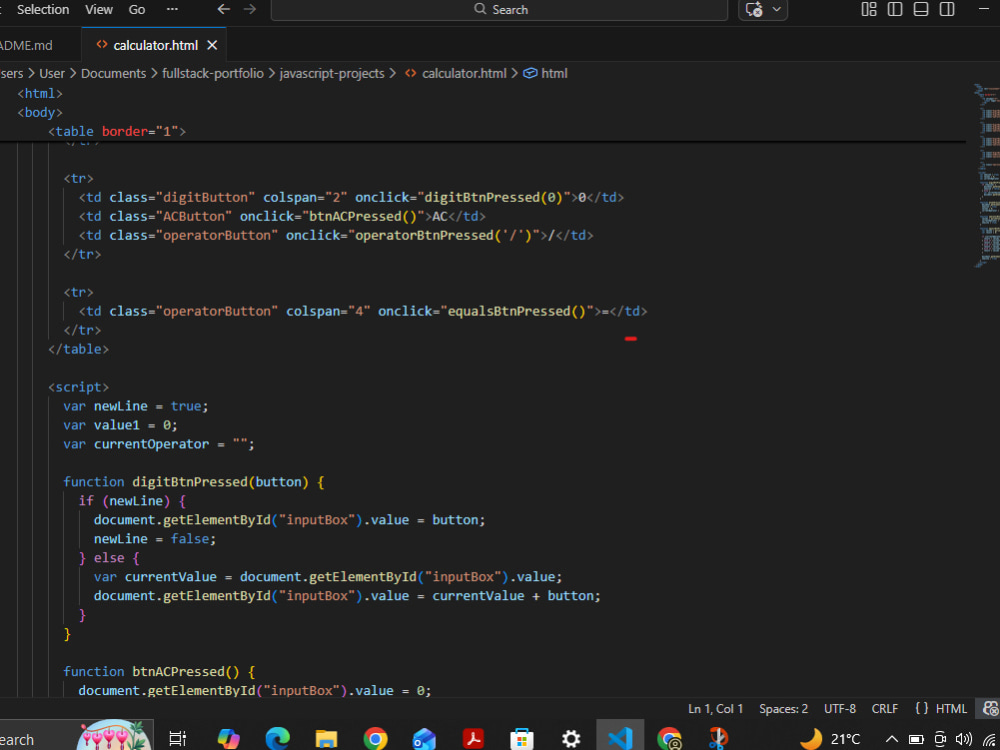Click the <script> tag line
This screenshot has width=1000, height=750.
click(x=78, y=387)
